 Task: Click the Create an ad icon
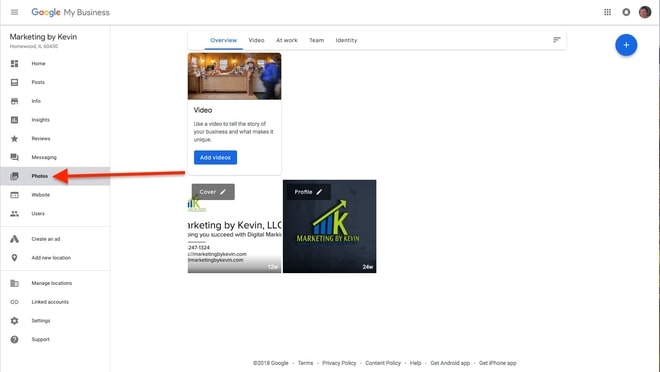(14, 239)
